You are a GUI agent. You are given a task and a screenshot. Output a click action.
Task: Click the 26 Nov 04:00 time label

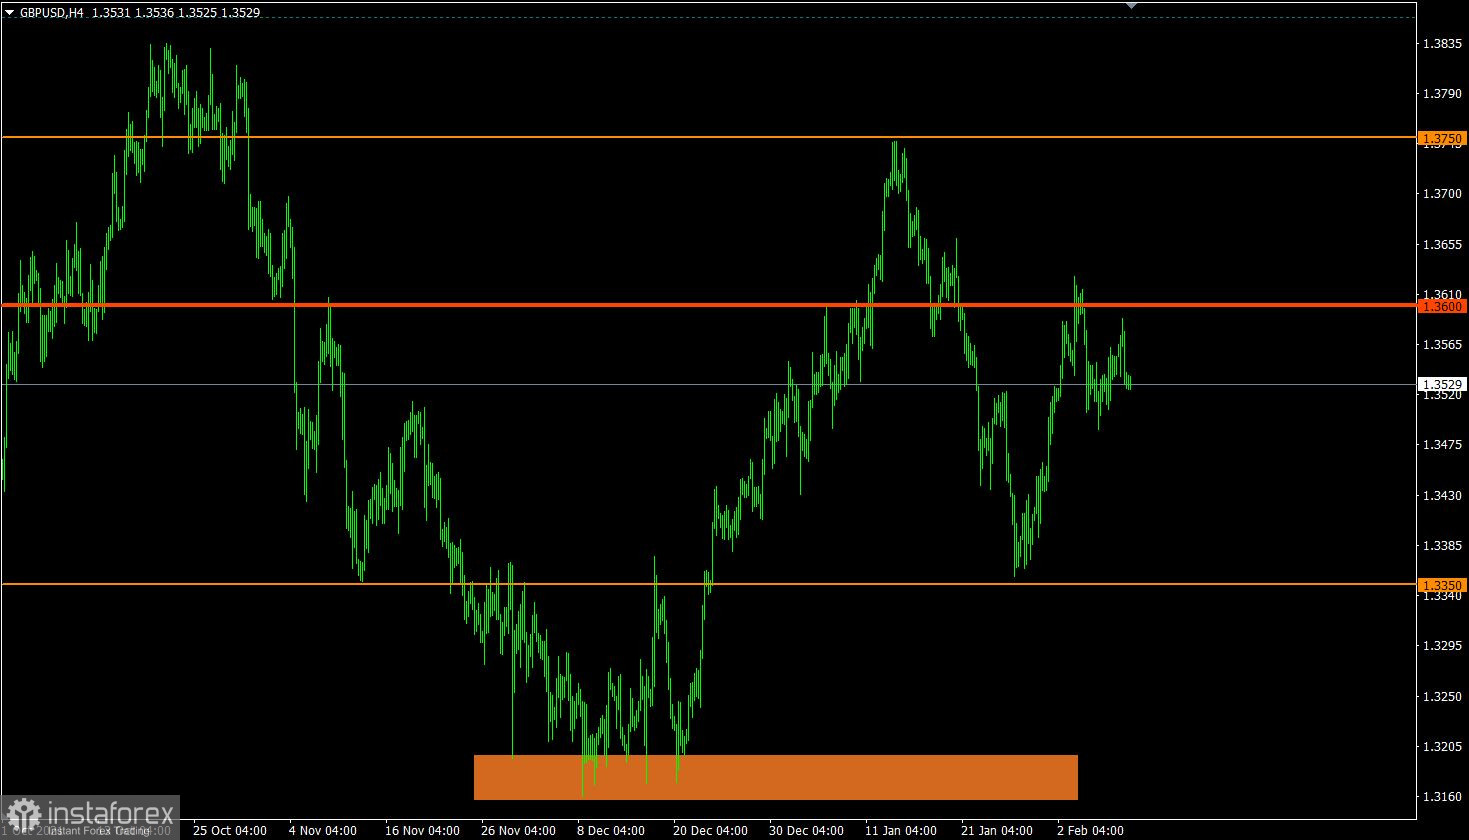point(518,831)
